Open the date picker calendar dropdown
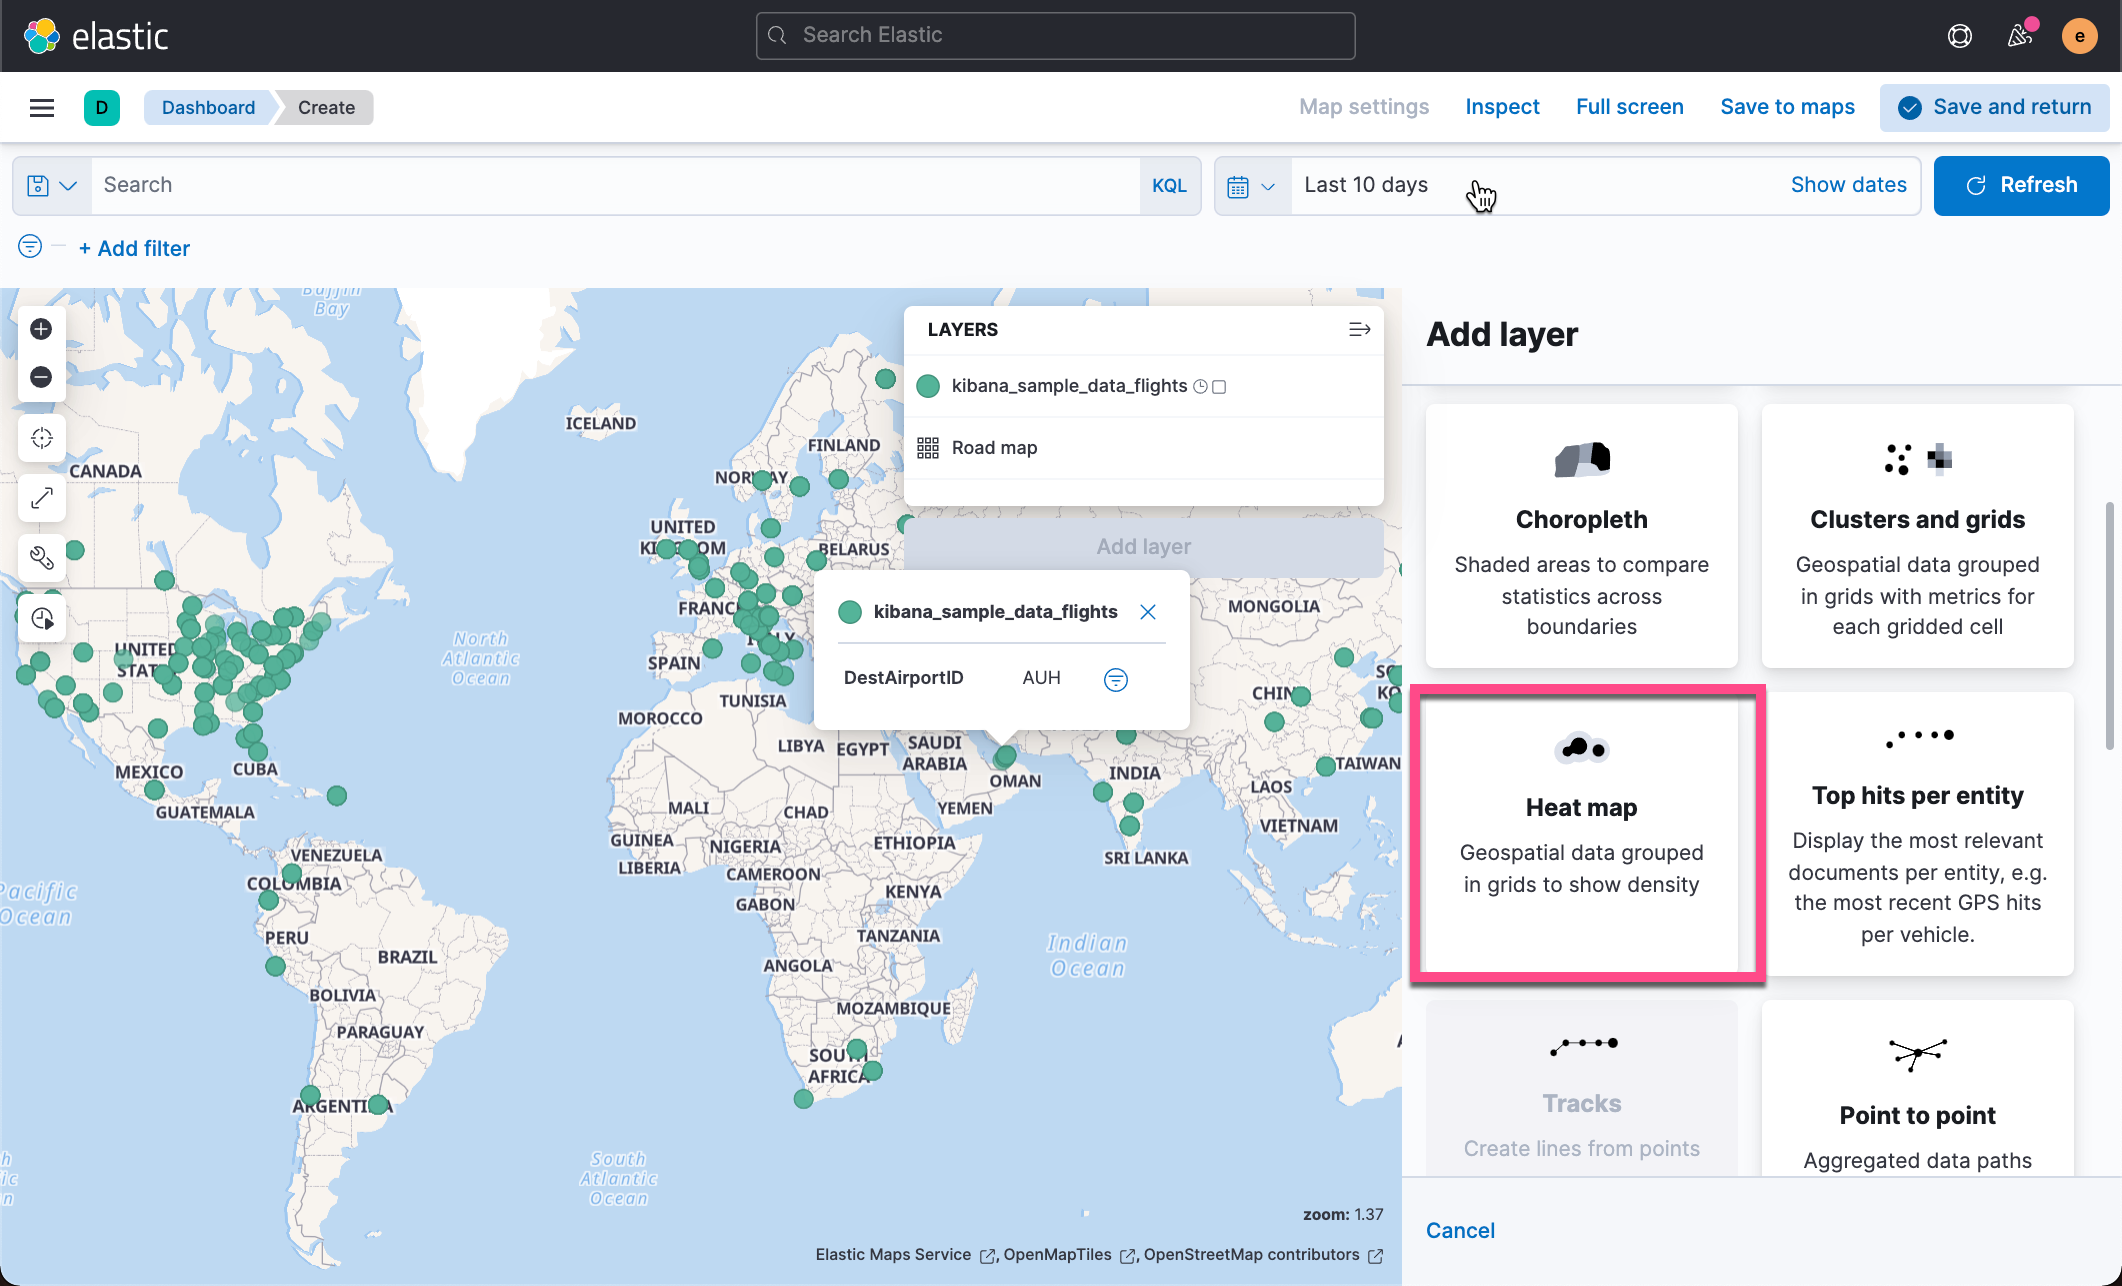The width and height of the screenshot is (2122, 1286). coord(1251,185)
